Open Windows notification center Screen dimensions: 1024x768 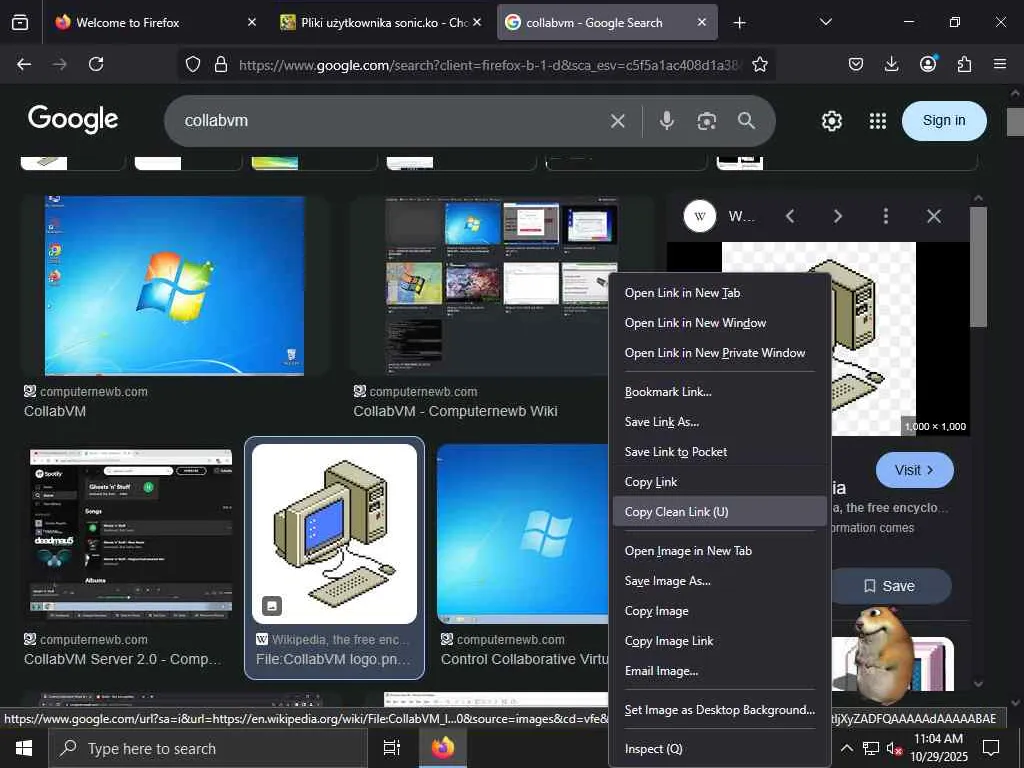click(x=991, y=748)
